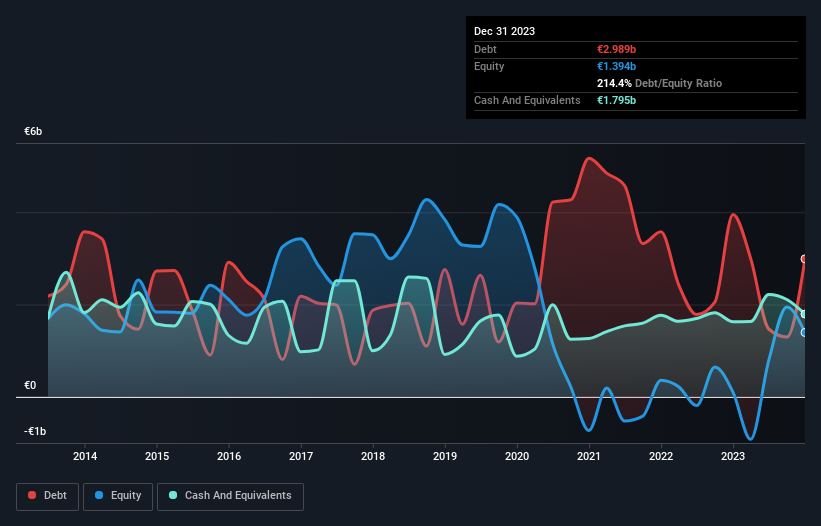
Task: Click the 2019 x-axis label
Action: (x=445, y=456)
